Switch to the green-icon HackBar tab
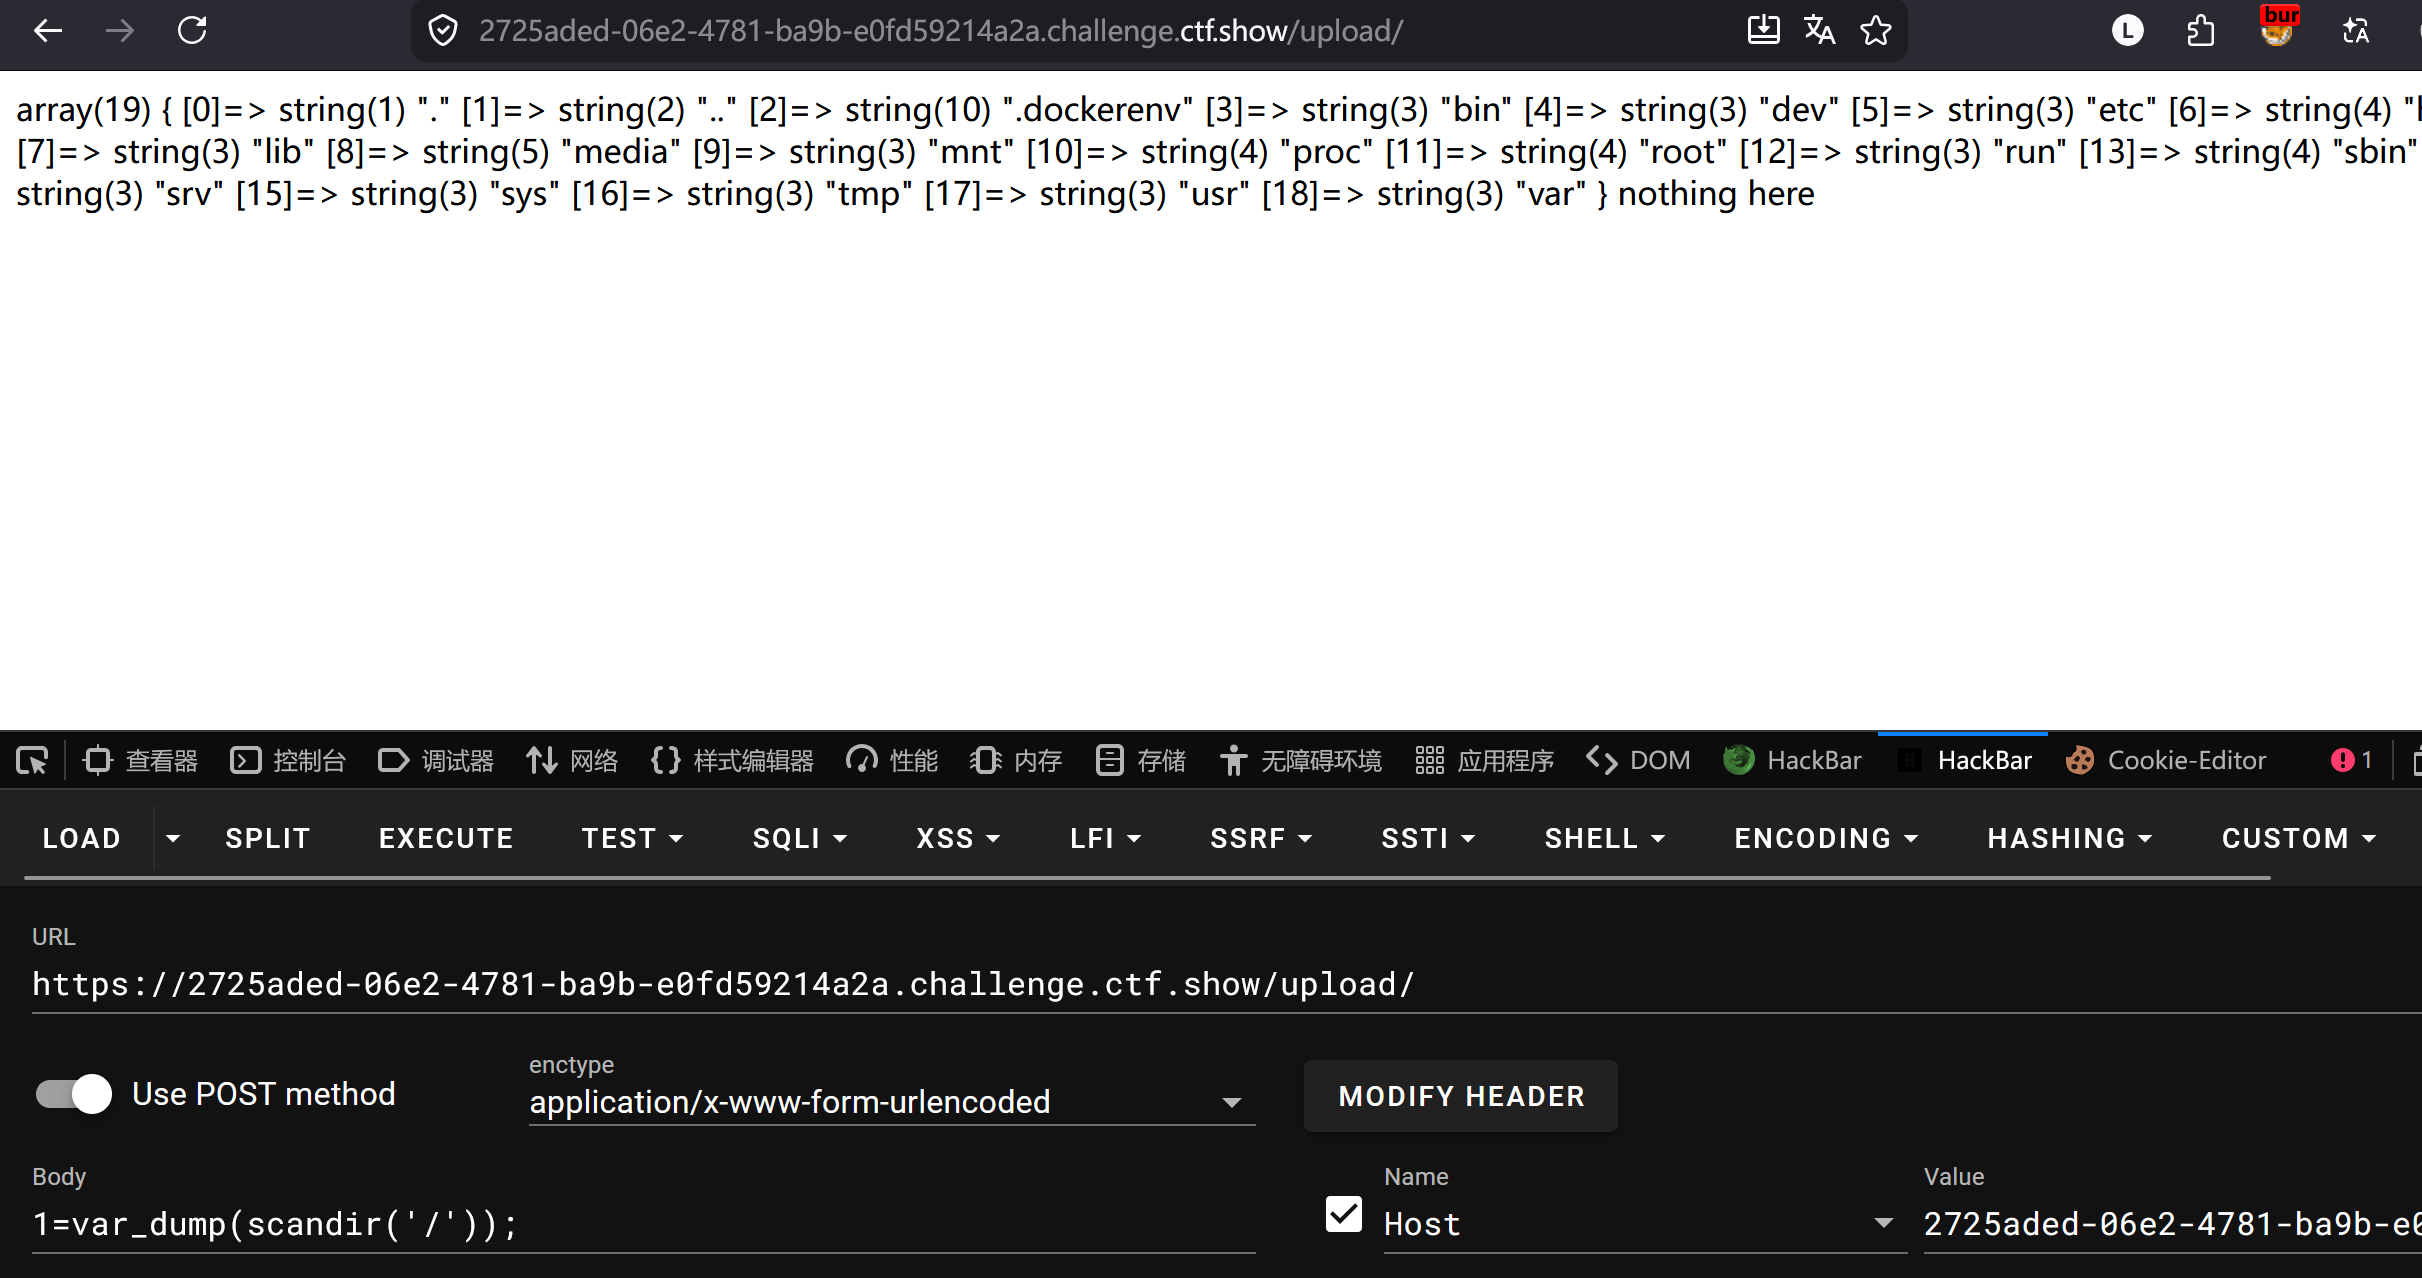This screenshot has width=2422, height=1278. coord(1792,761)
